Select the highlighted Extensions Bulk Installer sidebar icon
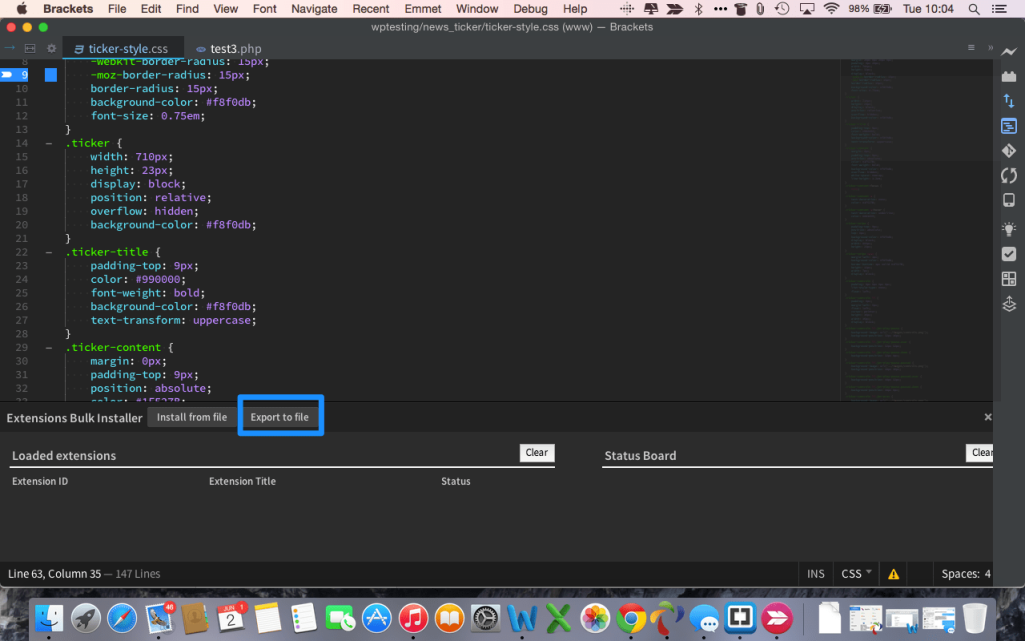The width and height of the screenshot is (1025, 641). (x=1009, y=126)
